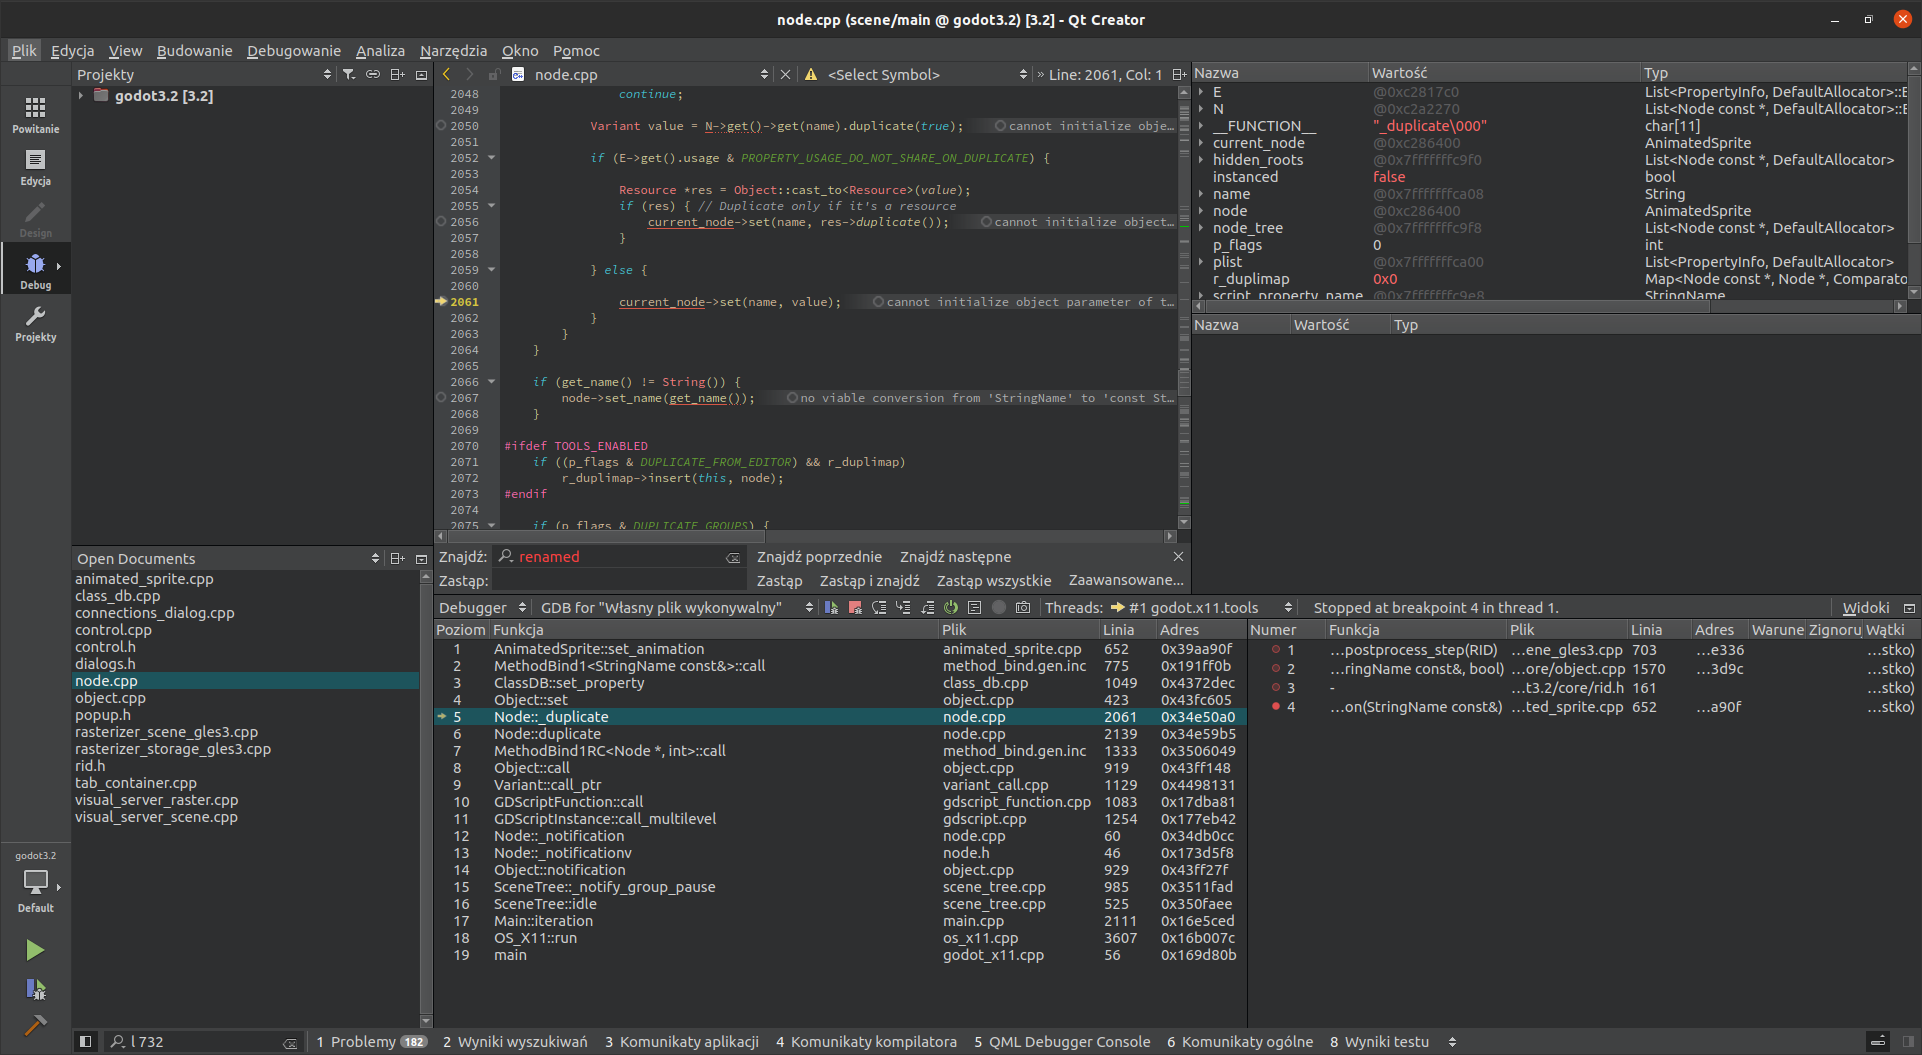Click the record button in debugger toolbar
1922x1055 pixels.
click(999, 608)
